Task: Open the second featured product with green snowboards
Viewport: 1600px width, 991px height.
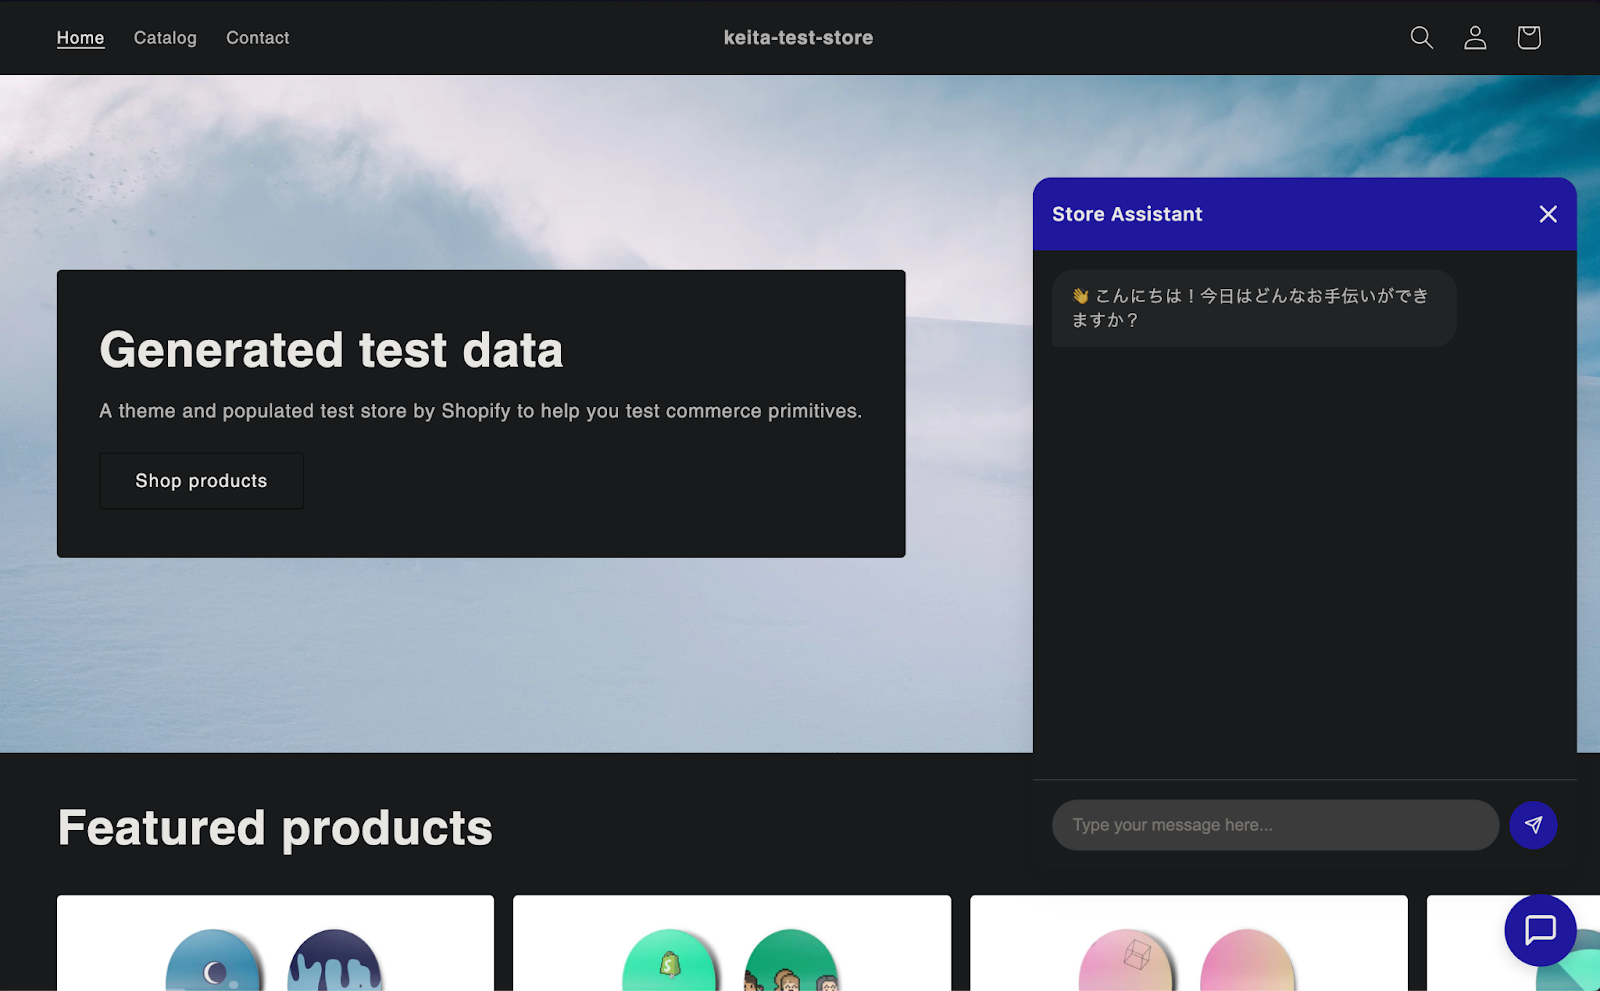Action: pyautogui.click(x=732, y=943)
